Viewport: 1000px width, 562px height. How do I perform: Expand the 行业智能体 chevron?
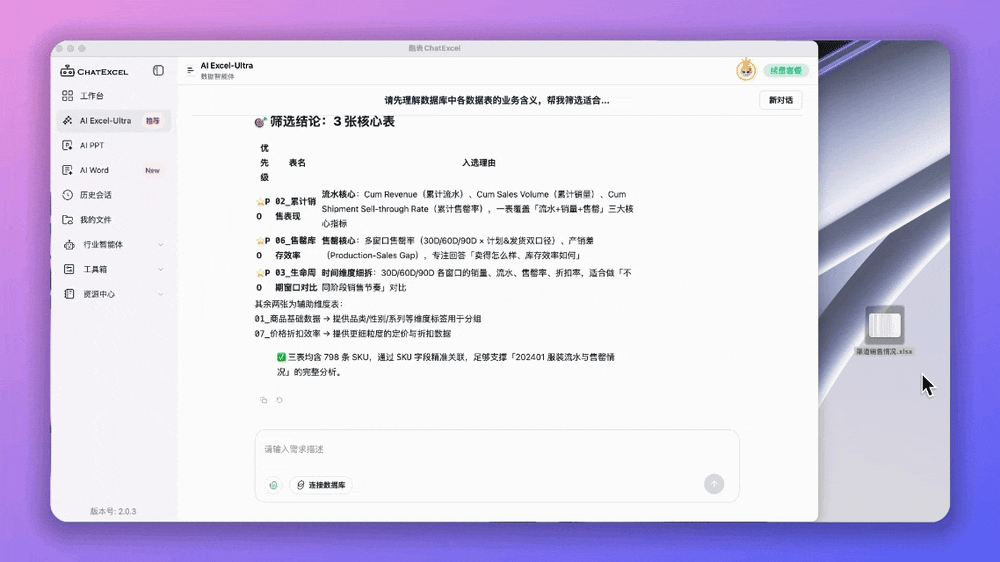[x=161, y=244]
